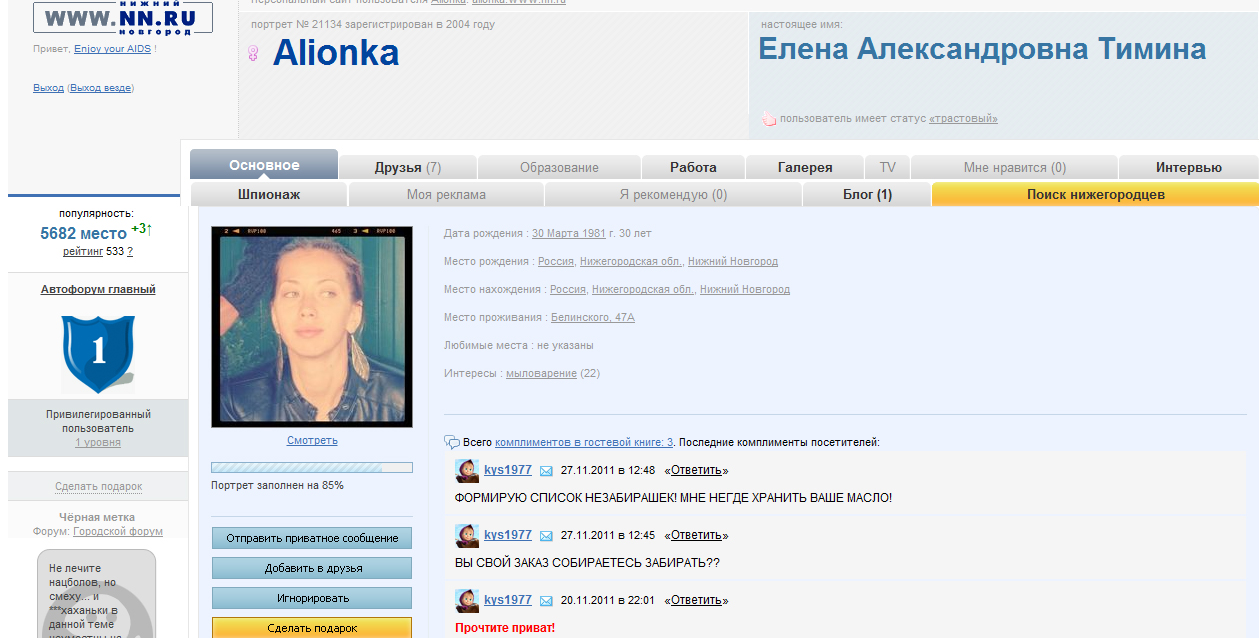
Task: Open the Моя реклама tab
Action: point(446,194)
